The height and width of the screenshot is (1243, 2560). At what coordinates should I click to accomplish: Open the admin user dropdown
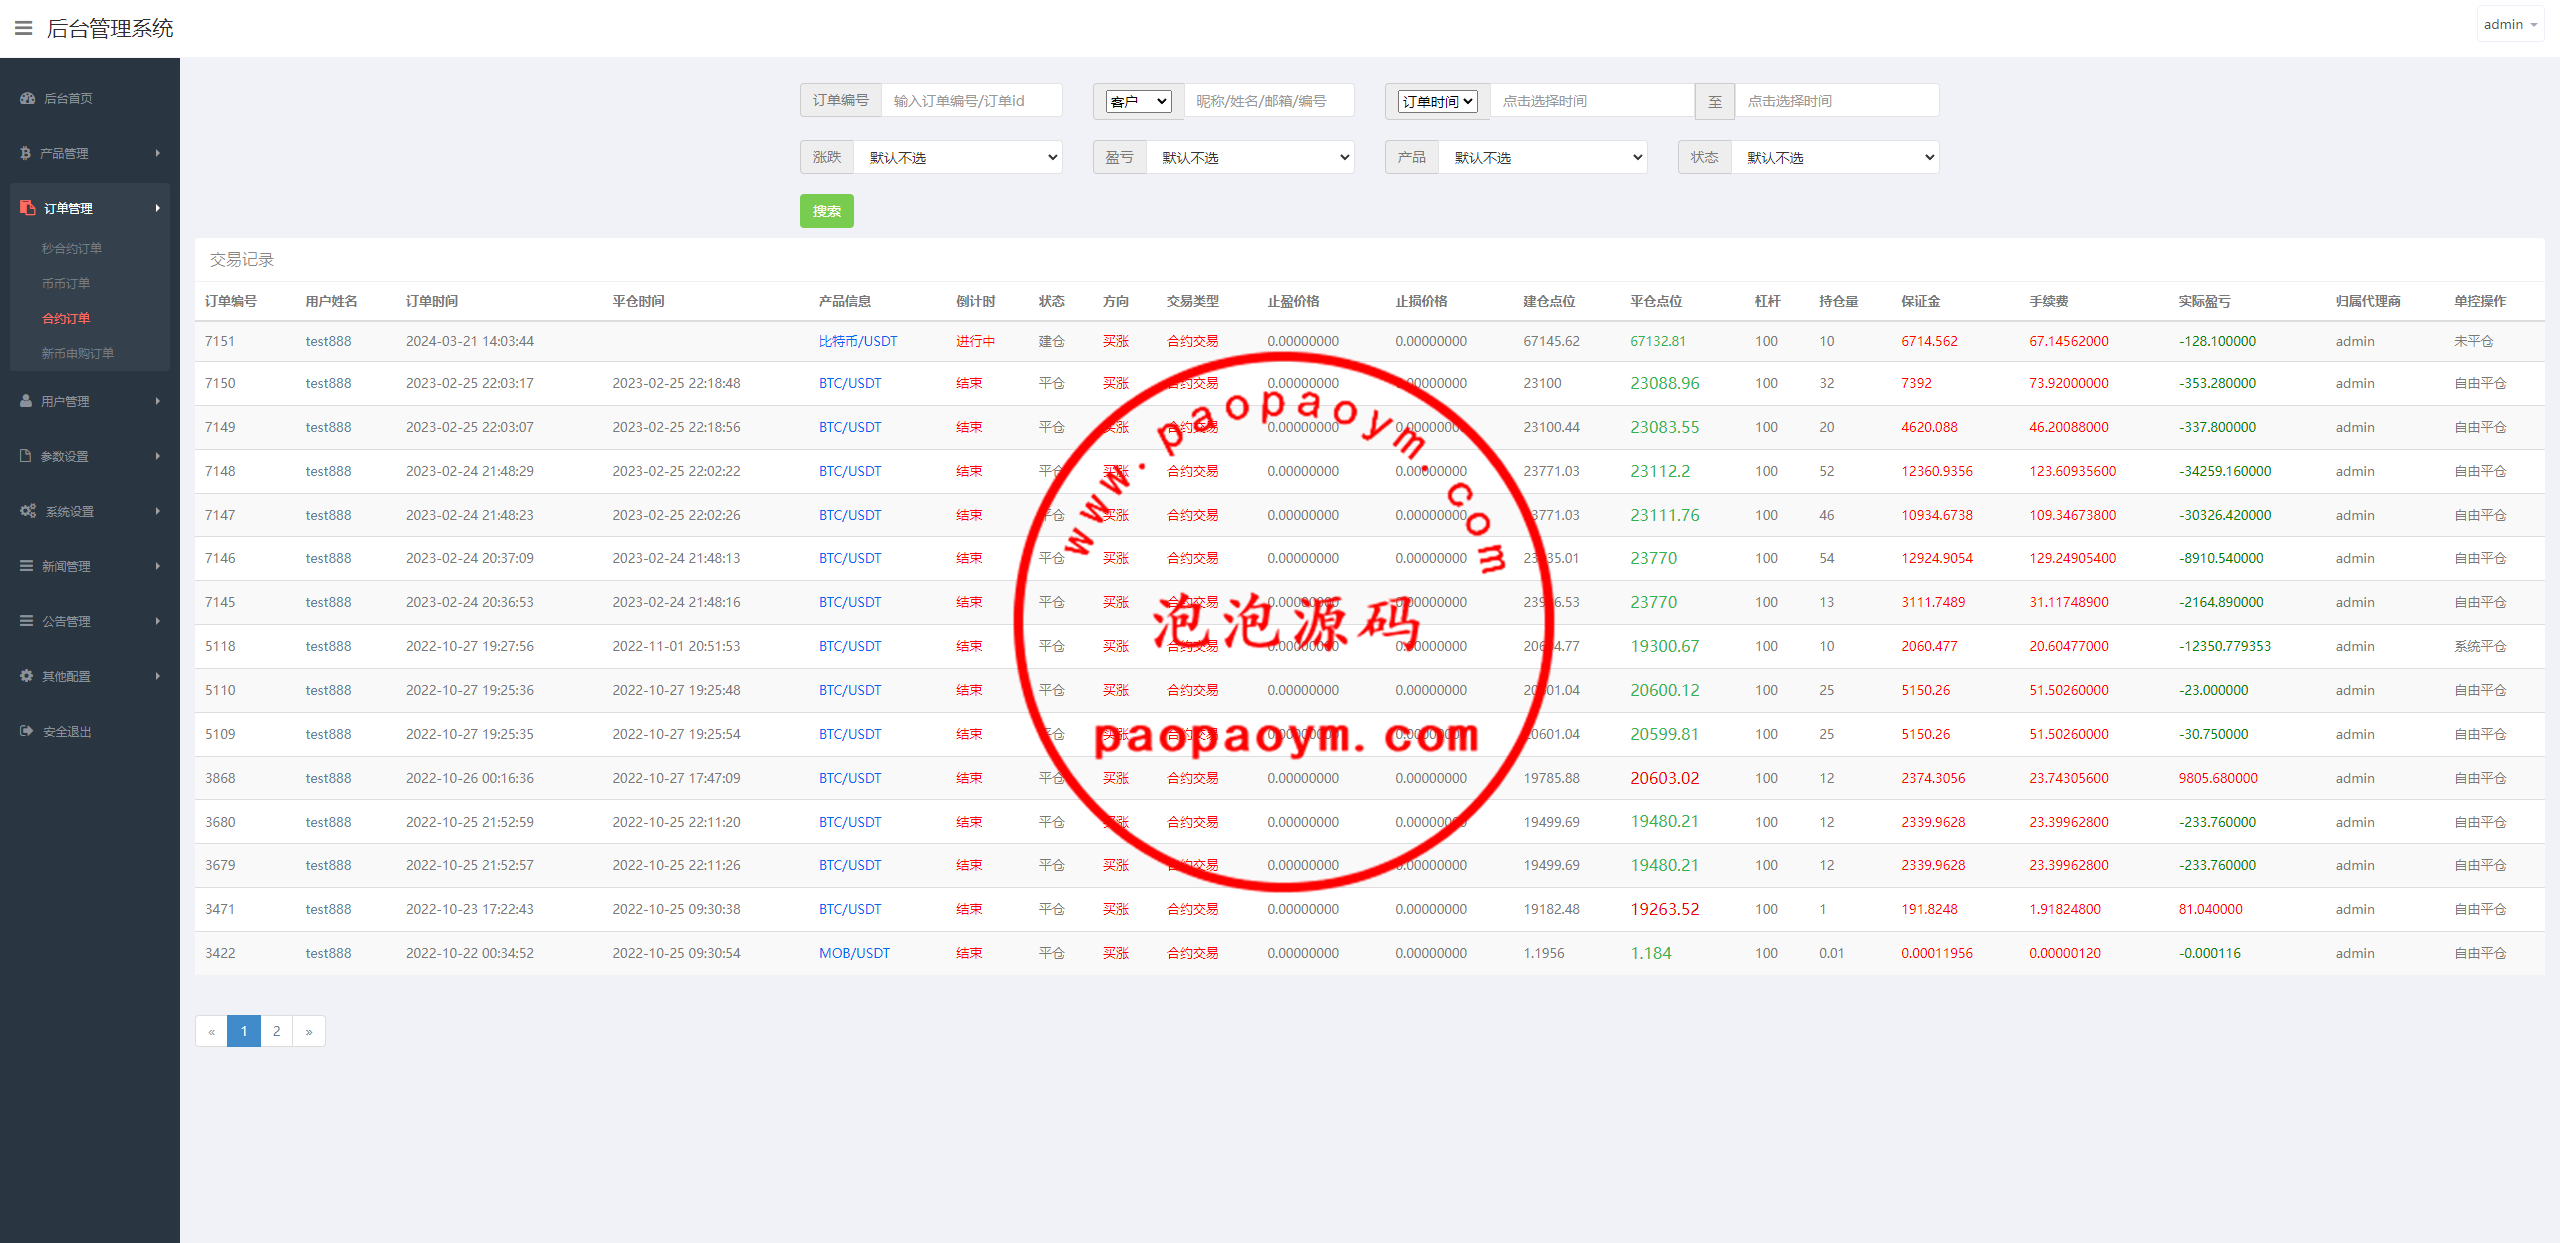click(2510, 25)
